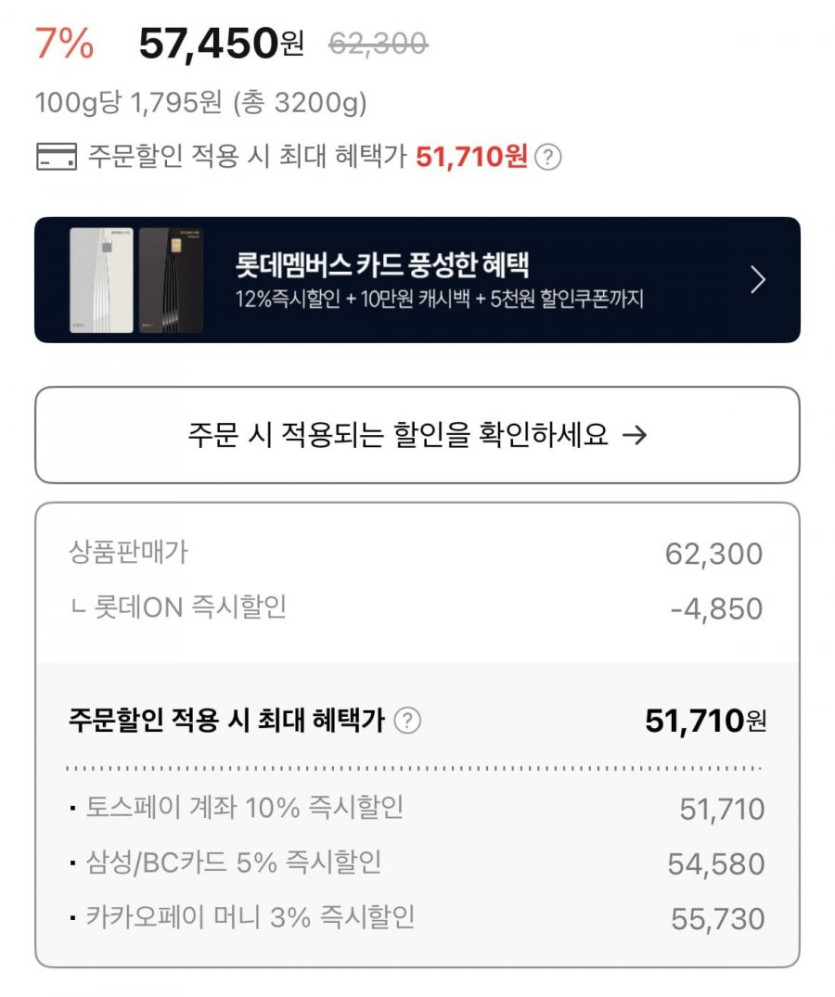Open the banner using its right chevron
Screen dimensions: 835x997
pyautogui.click(x=758, y=280)
